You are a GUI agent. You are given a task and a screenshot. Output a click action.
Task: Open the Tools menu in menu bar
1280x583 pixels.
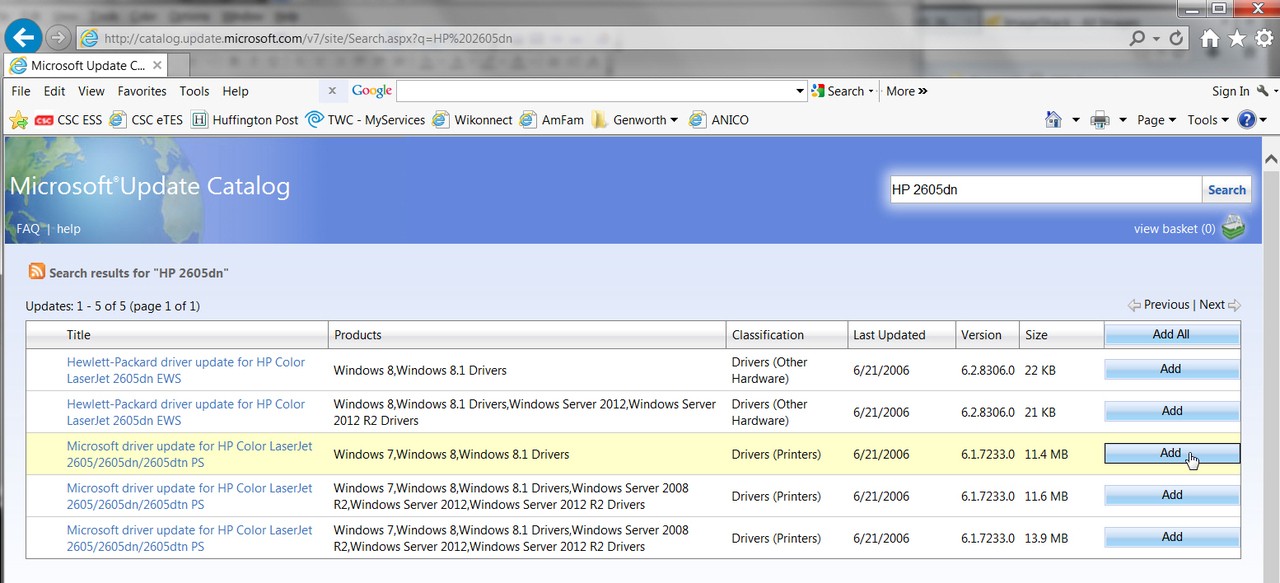(194, 91)
